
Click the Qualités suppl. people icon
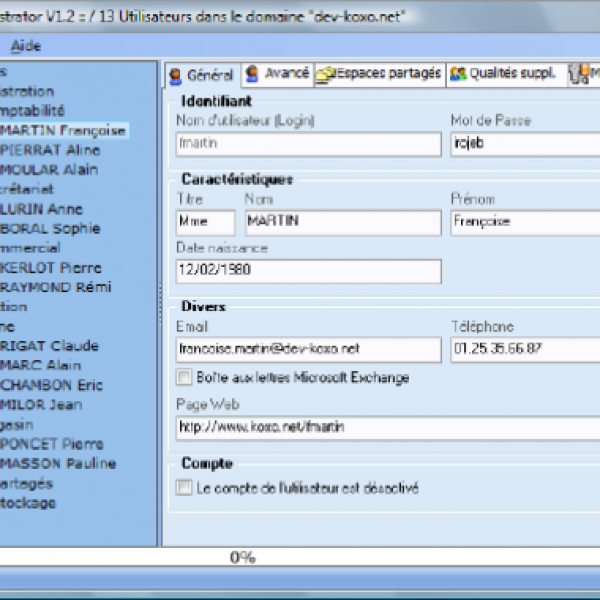tap(458, 73)
